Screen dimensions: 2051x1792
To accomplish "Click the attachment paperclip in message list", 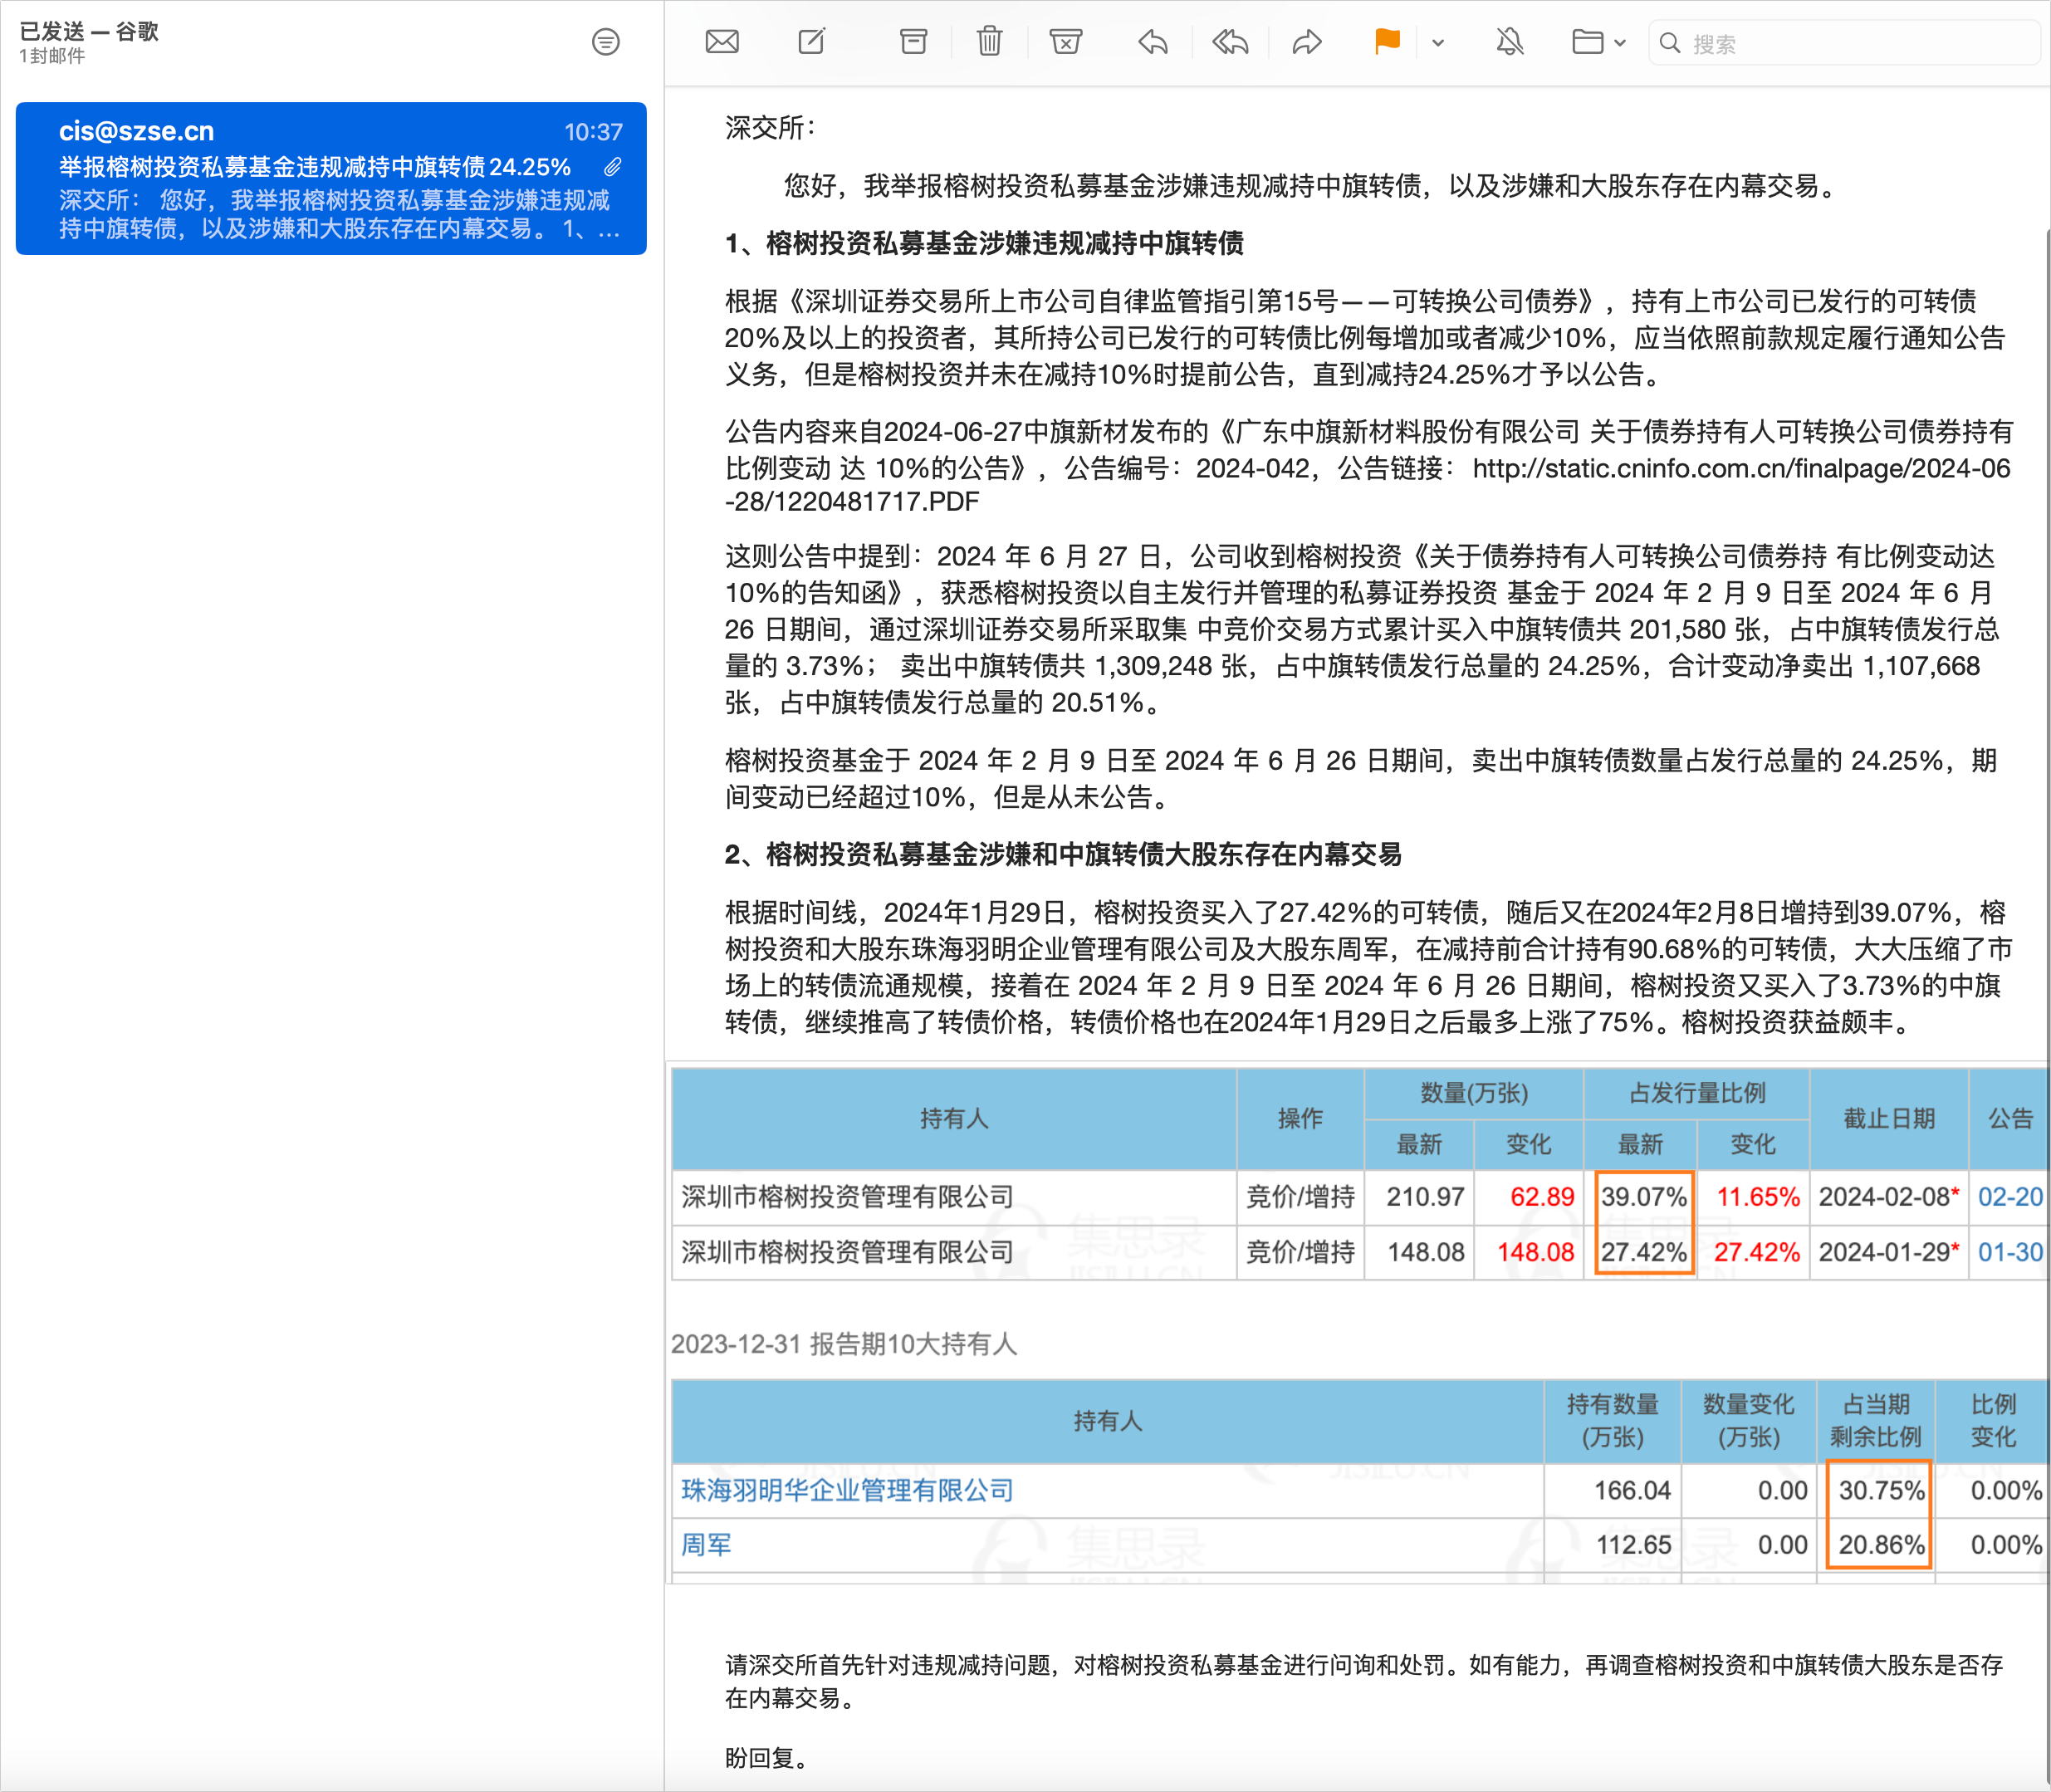I will click(x=612, y=167).
